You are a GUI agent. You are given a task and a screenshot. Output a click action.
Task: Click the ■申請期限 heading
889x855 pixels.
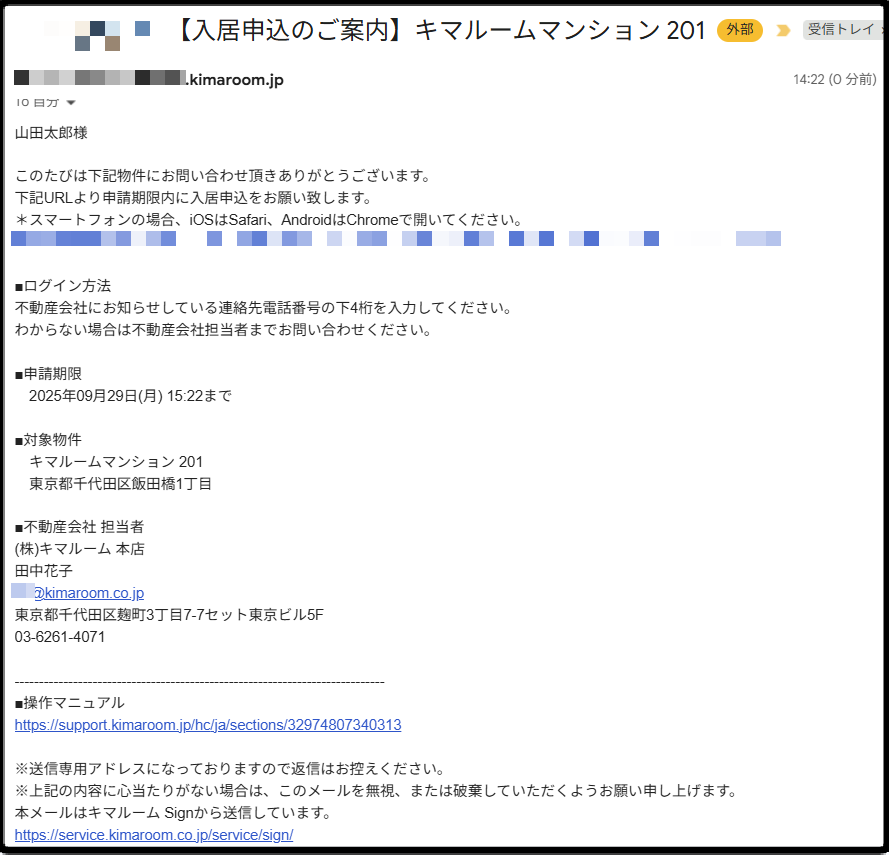pos(48,374)
